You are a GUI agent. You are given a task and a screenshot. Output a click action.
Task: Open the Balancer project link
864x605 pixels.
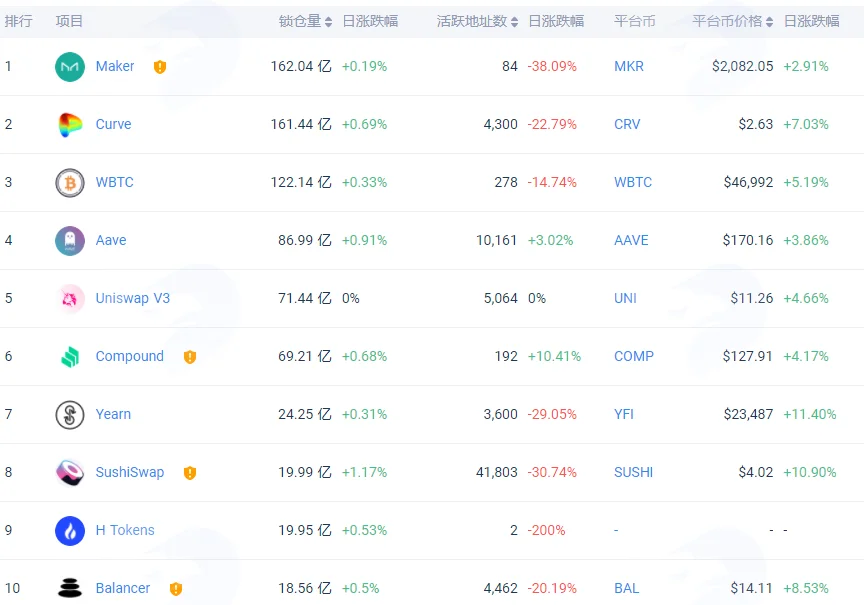[123, 588]
